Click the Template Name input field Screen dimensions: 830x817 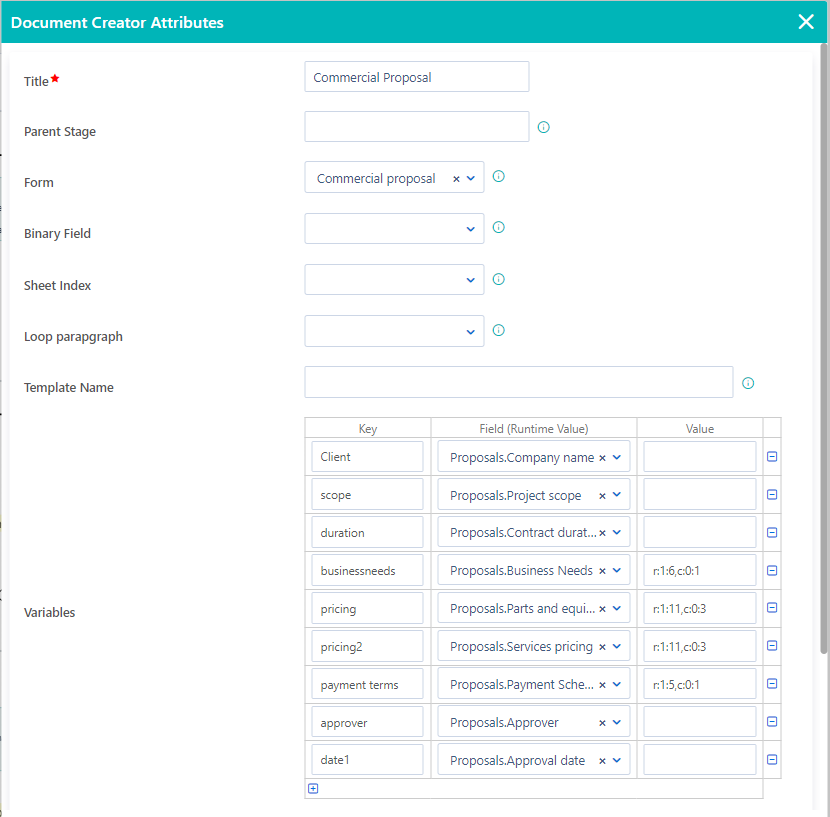(519, 382)
